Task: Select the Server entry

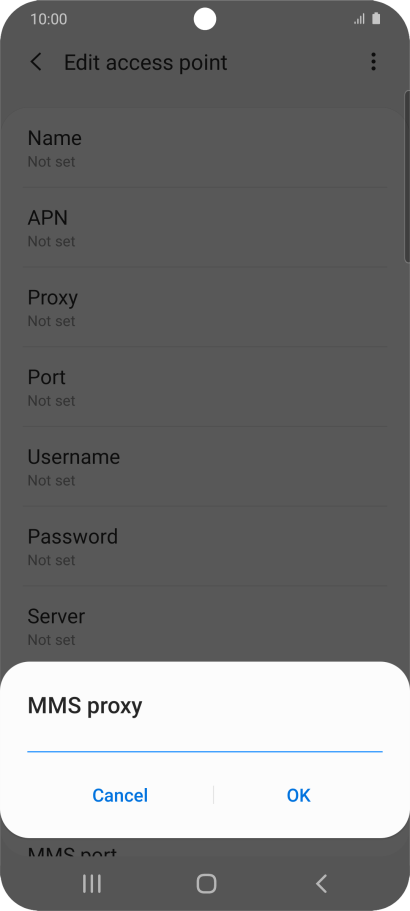Action: 205,625
